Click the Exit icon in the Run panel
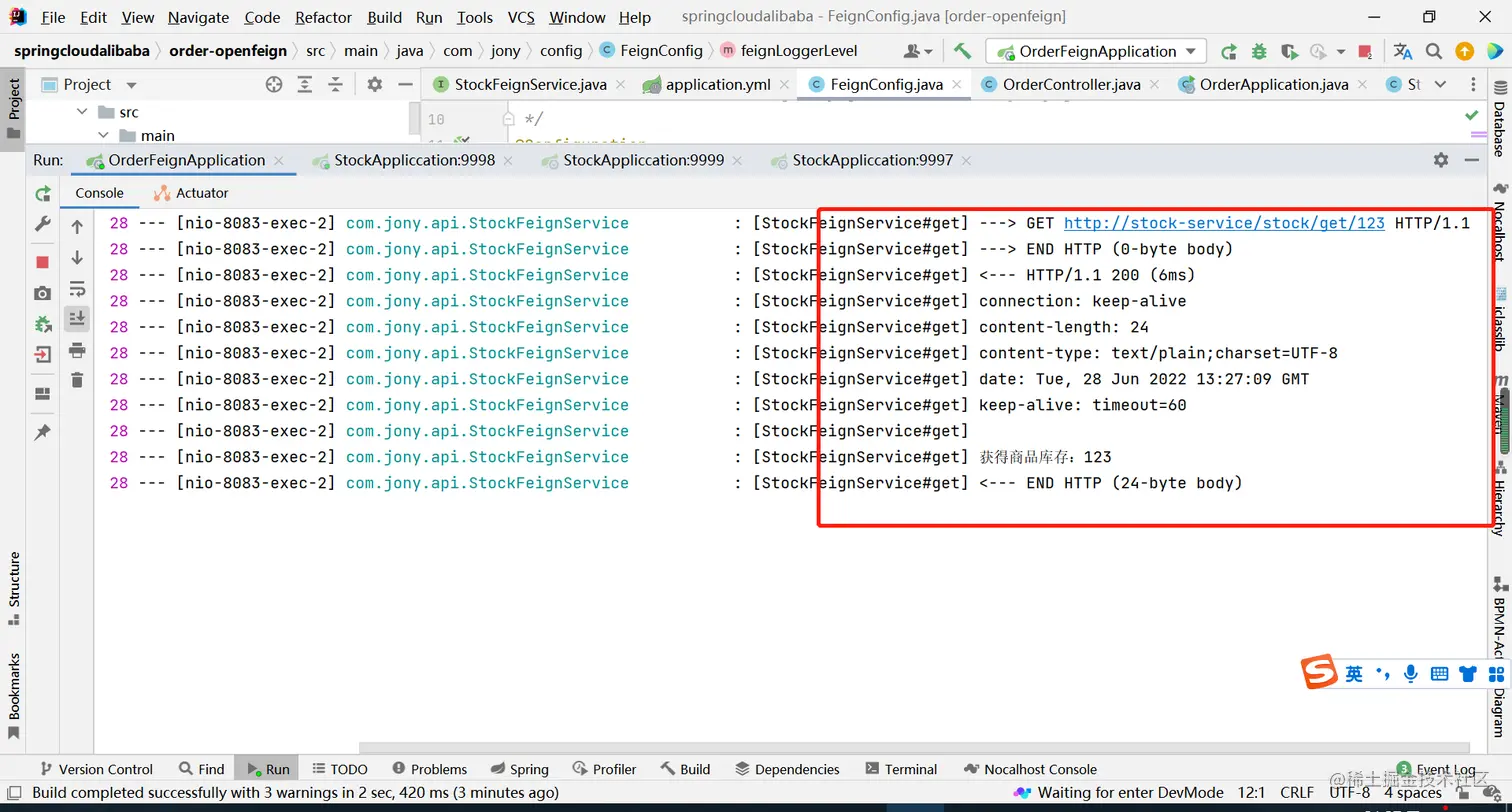Image resolution: width=1512 pixels, height=812 pixels. pyautogui.click(x=42, y=354)
